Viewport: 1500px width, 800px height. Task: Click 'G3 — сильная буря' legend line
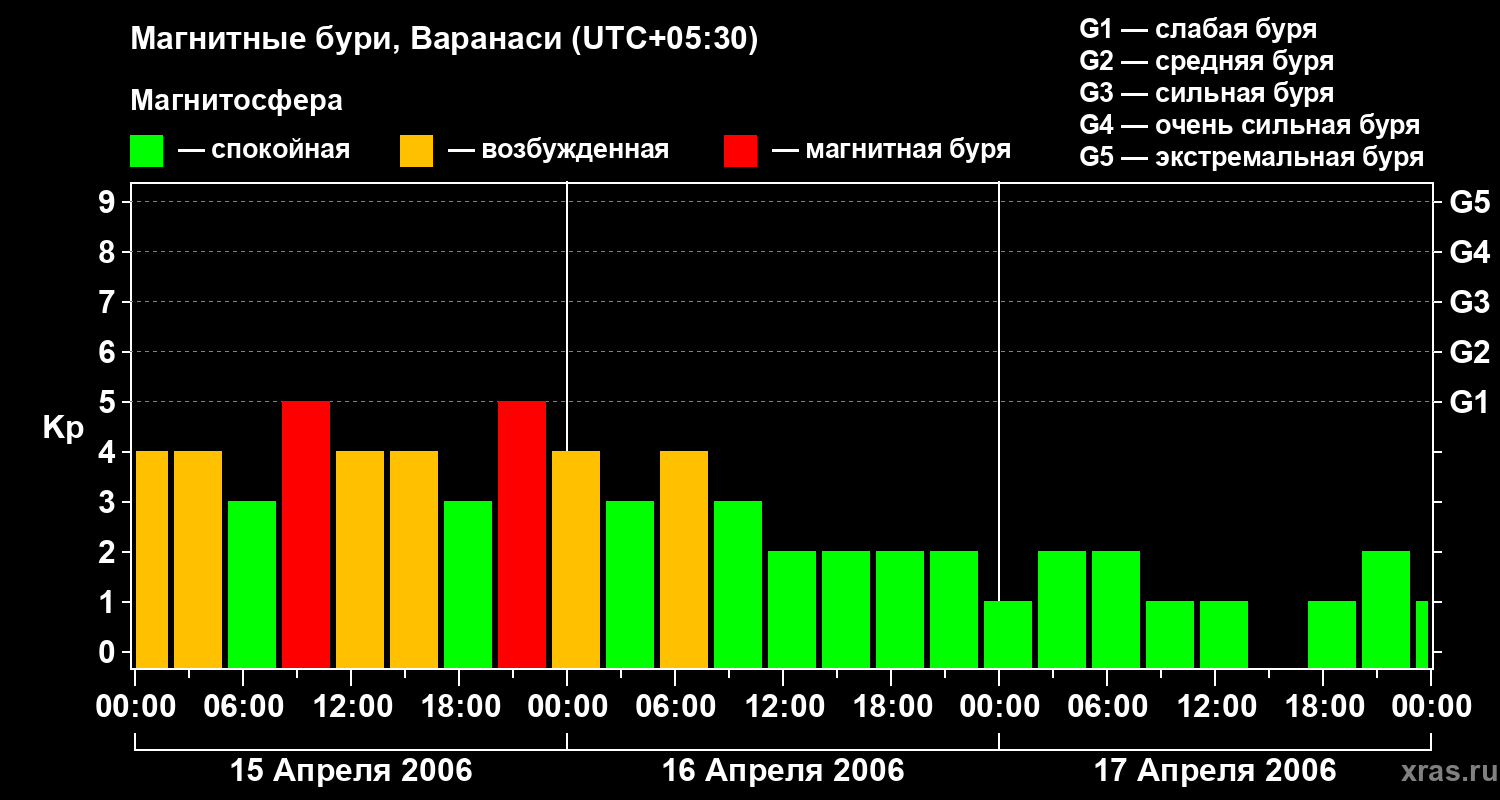click(1207, 93)
